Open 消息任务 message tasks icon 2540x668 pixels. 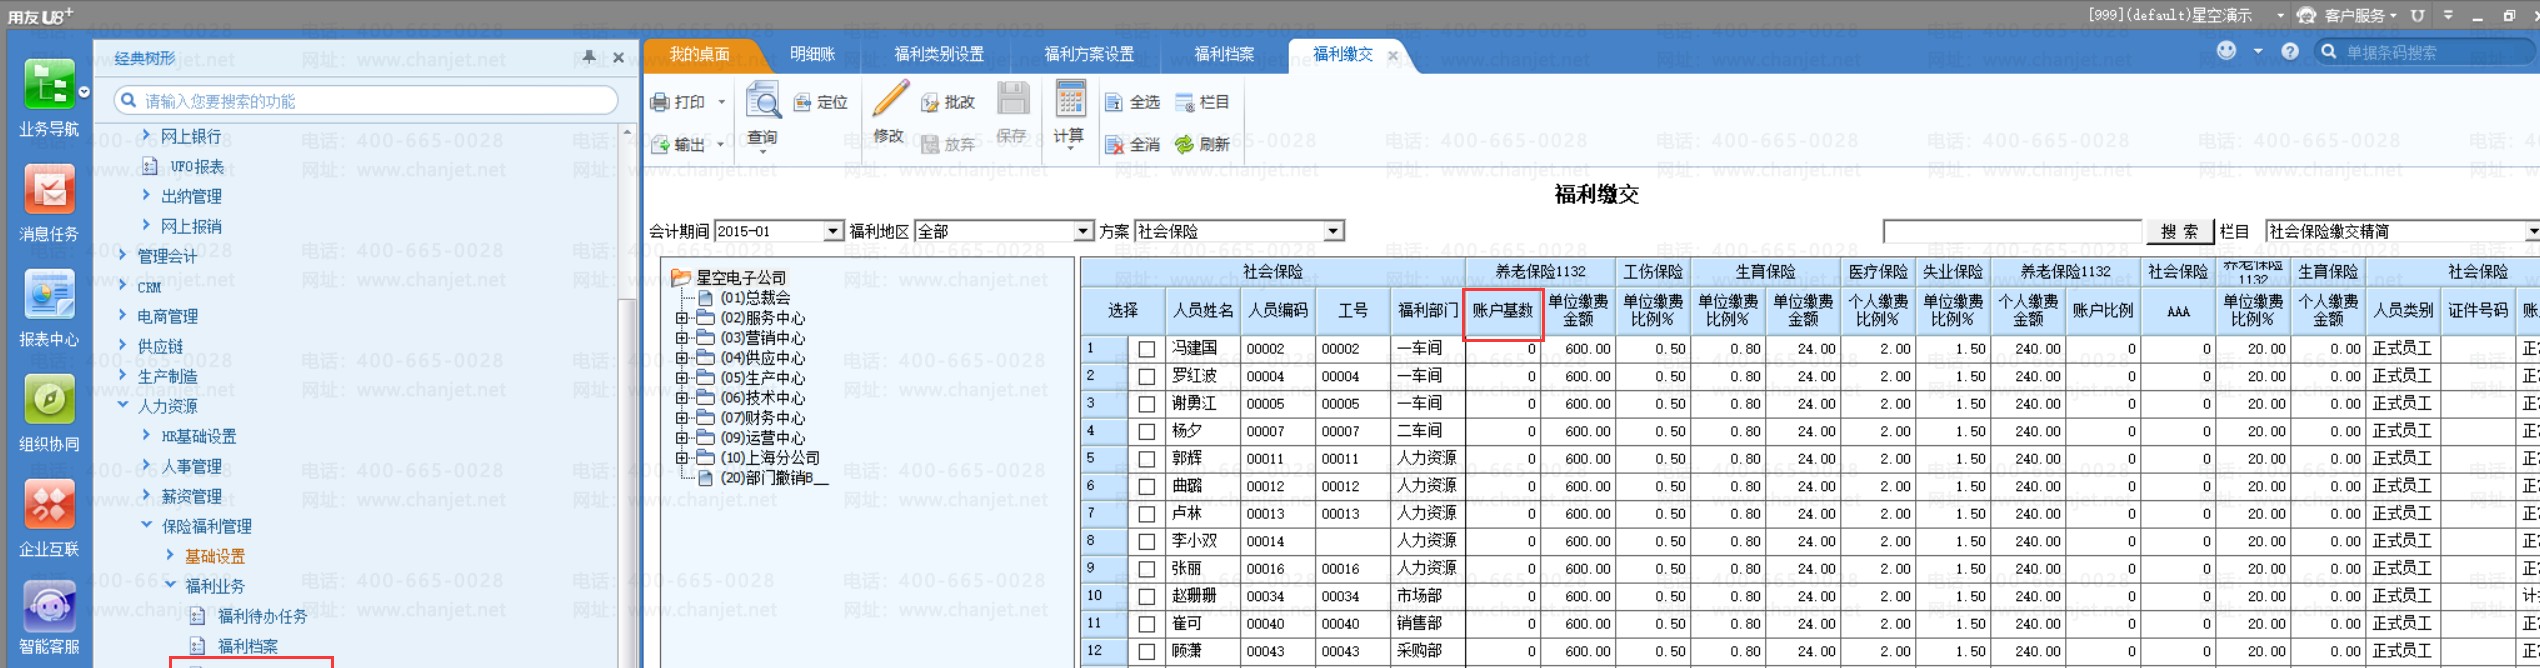[49, 190]
